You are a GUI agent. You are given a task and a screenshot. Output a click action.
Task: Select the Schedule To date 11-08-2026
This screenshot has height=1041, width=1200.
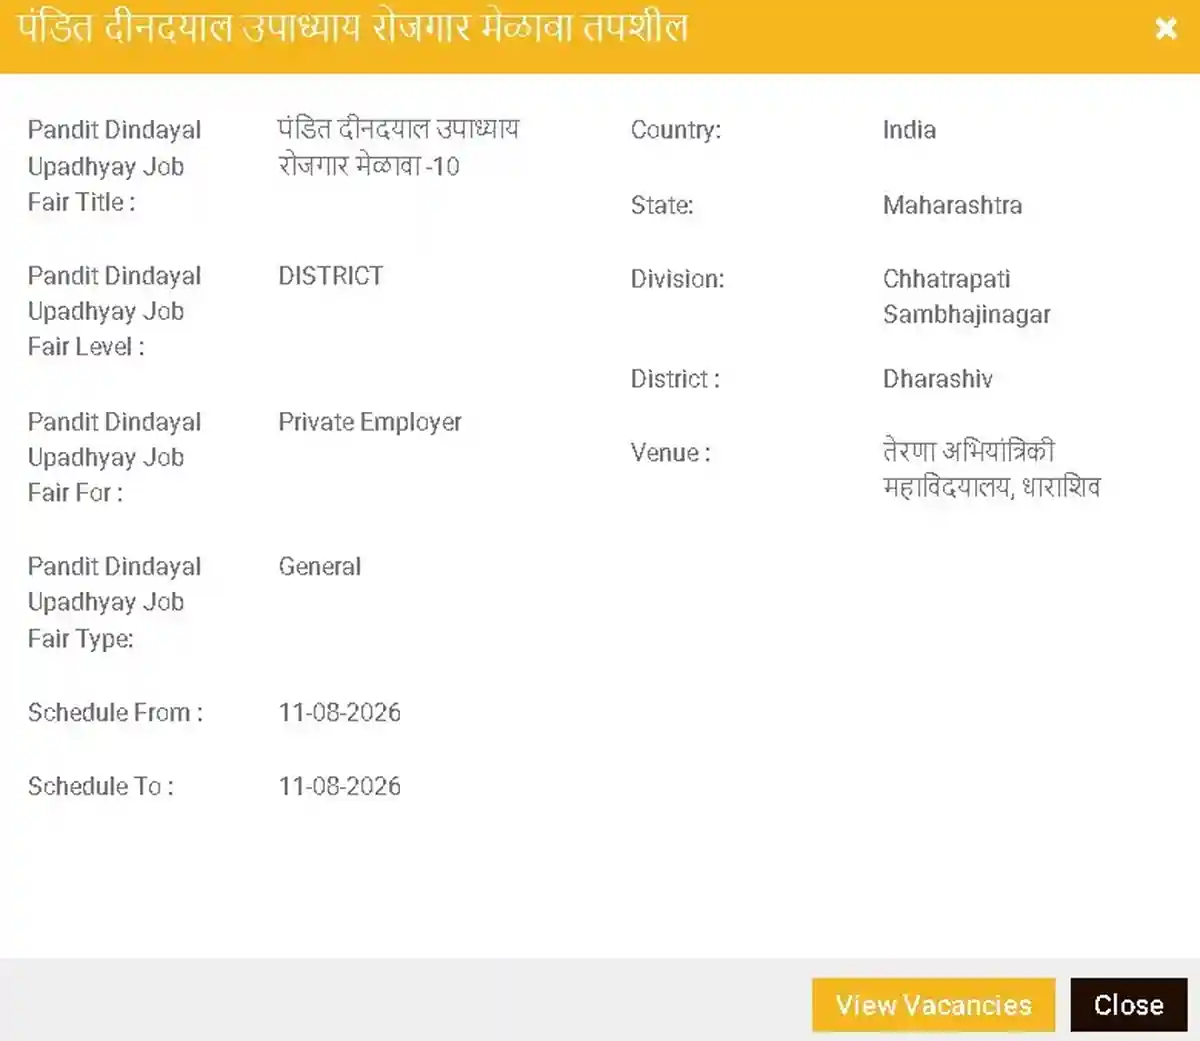pos(339,787)
